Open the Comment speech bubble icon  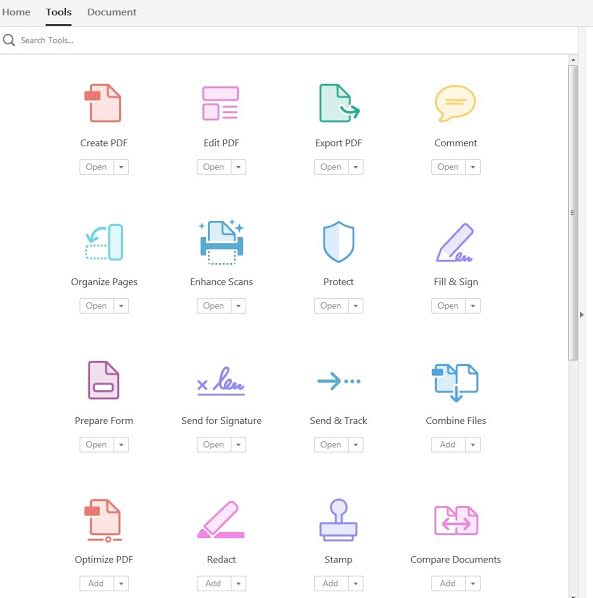coord(455,103)
